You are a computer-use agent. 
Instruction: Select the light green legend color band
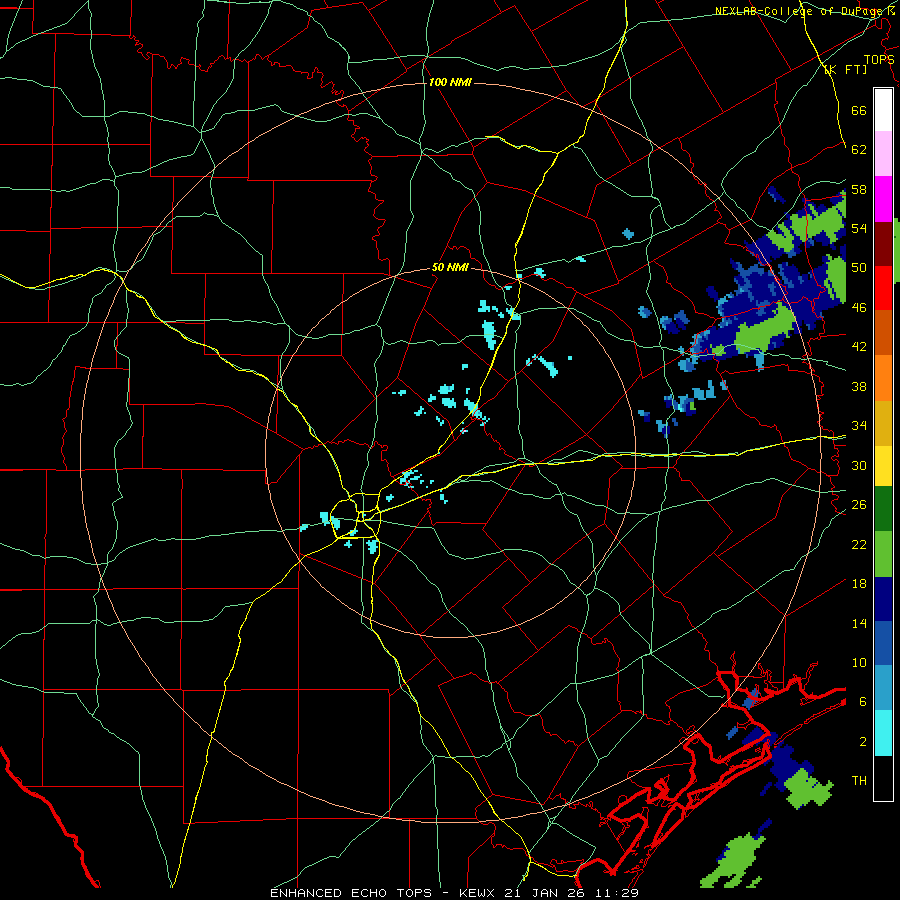click(x=883, y=554)
